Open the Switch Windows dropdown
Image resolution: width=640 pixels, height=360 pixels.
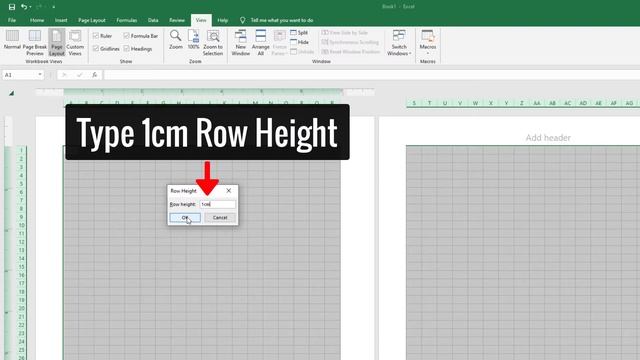click(399, 42)
